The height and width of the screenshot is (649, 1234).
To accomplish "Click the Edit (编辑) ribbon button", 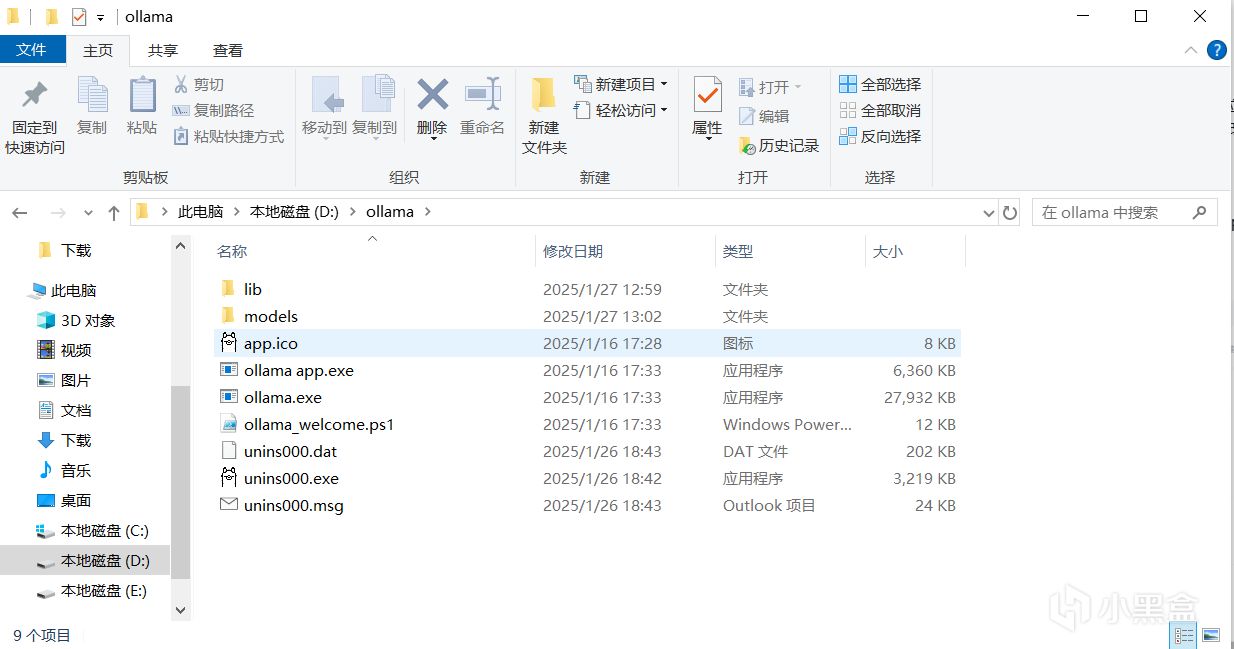I will pyautogui.click(x=764, y=116).
